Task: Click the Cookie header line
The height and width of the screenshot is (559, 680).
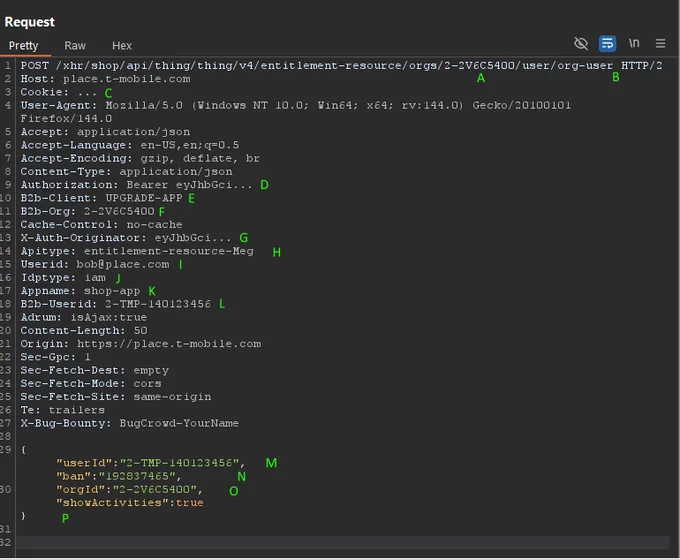Action: 58,92
